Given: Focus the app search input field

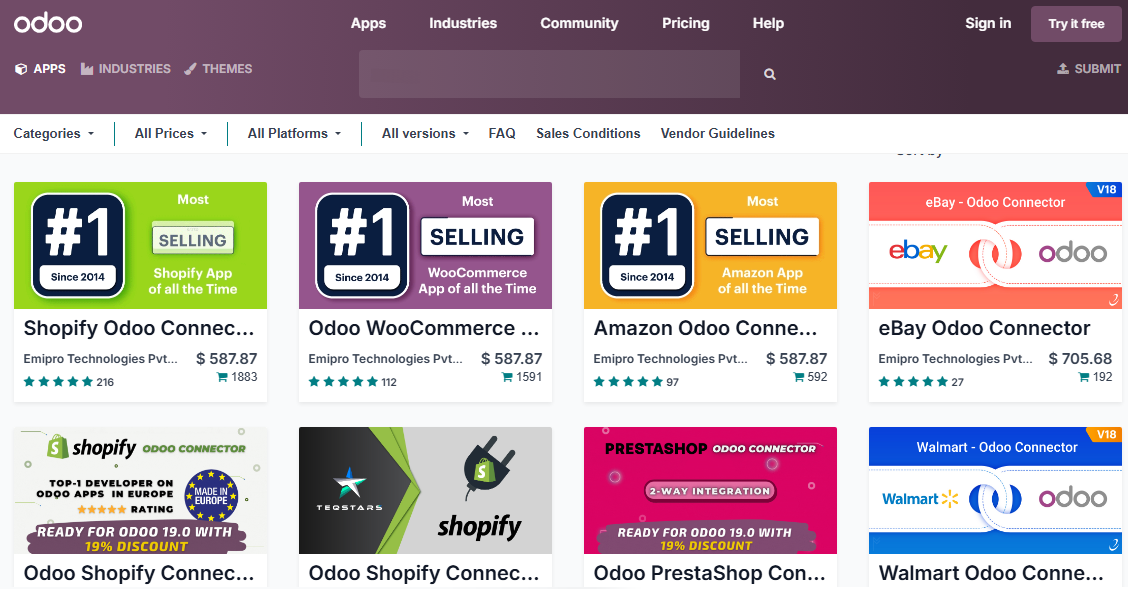Looking at the screenshot, I should [549, 74].
